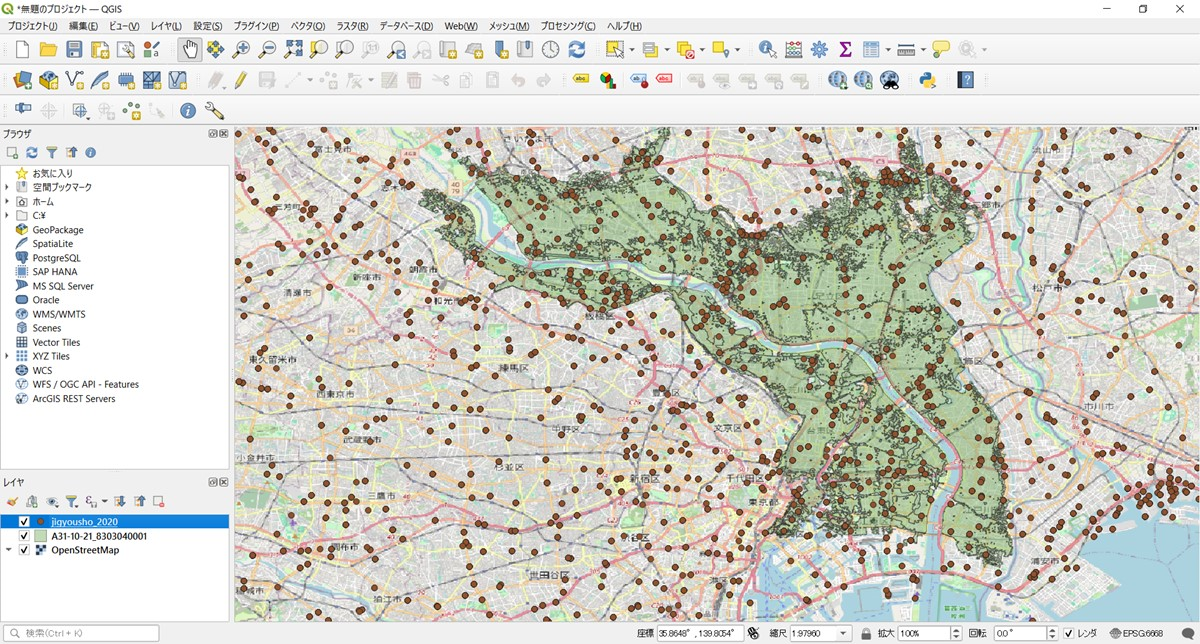The width and height of the screenshot is (1200, 644).
Task: Open the レイヤ(L) menu
Action: pyautogui.click(x=166, y=26)
